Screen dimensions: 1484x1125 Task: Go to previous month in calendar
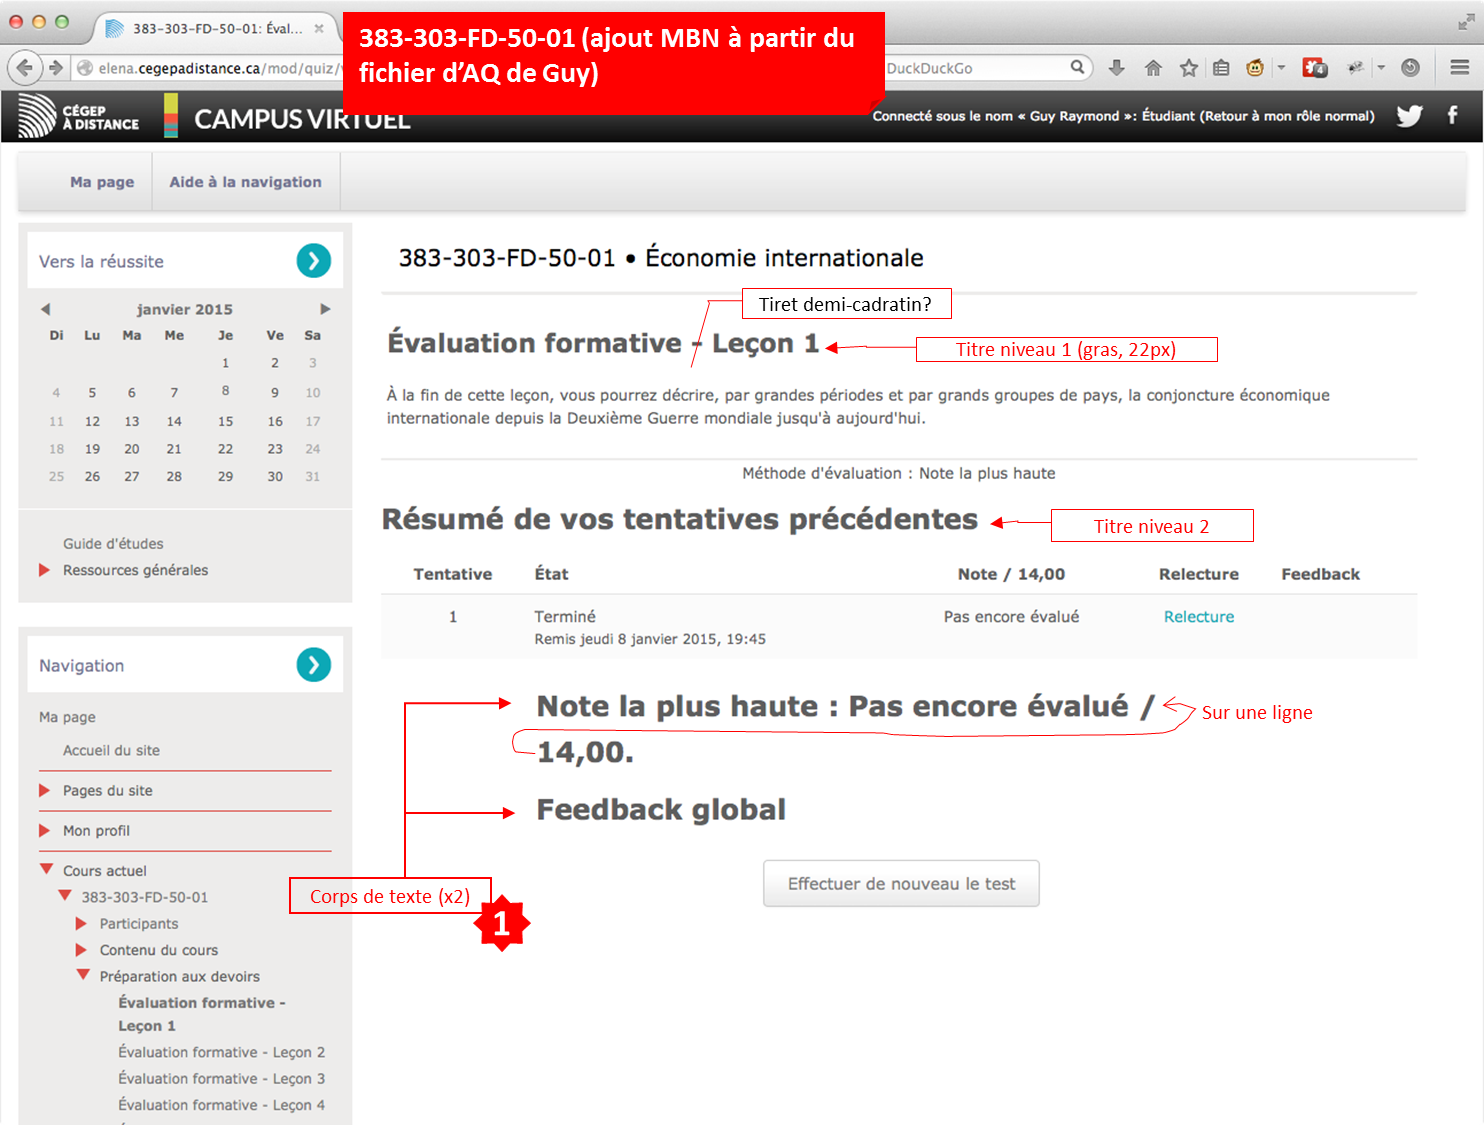click(45, 309)
